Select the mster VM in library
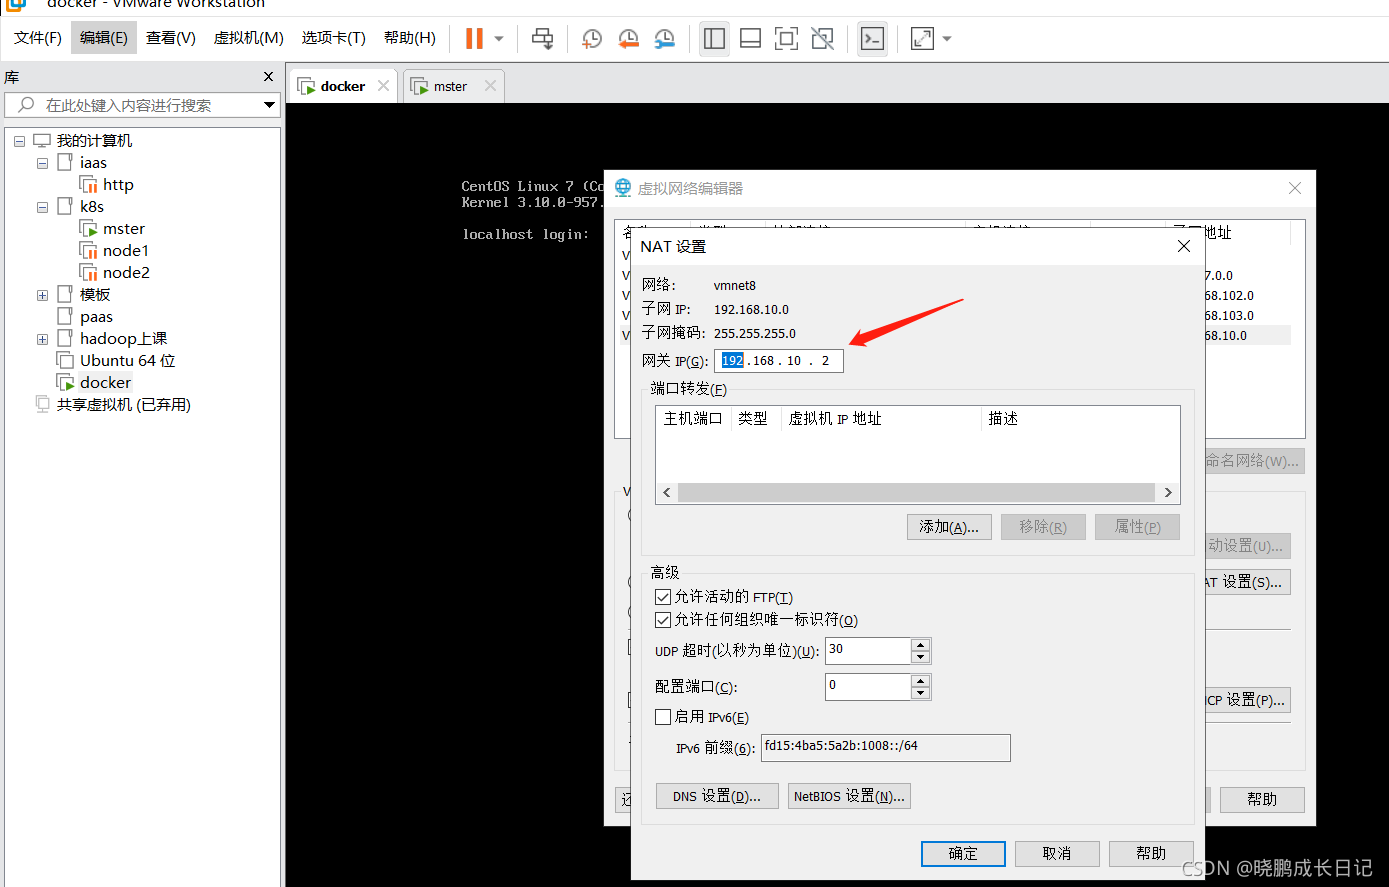Viewport: 1389px width, 887px height. (x=124, y=229)
